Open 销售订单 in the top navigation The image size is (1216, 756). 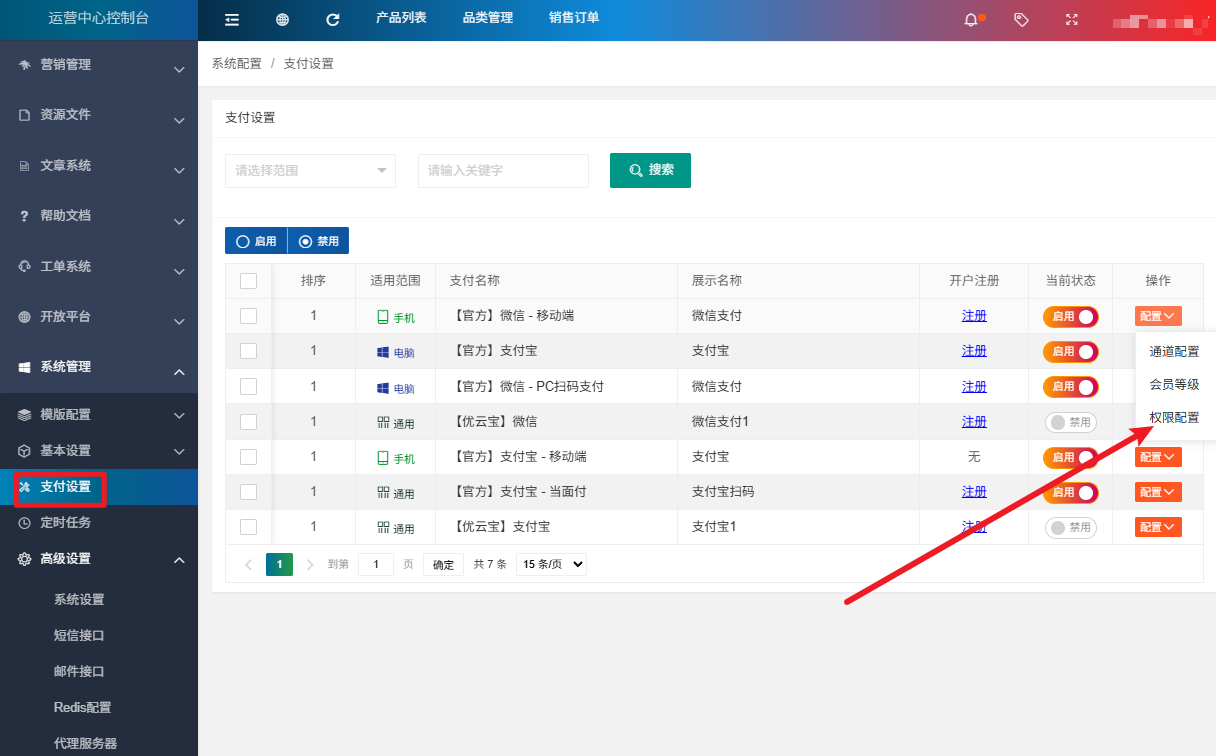(x=574, y=18)
